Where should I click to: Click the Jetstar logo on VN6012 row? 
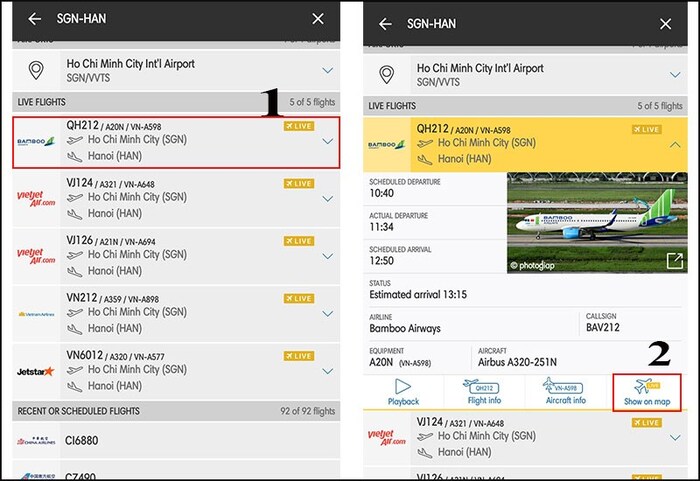coord(36,371)
